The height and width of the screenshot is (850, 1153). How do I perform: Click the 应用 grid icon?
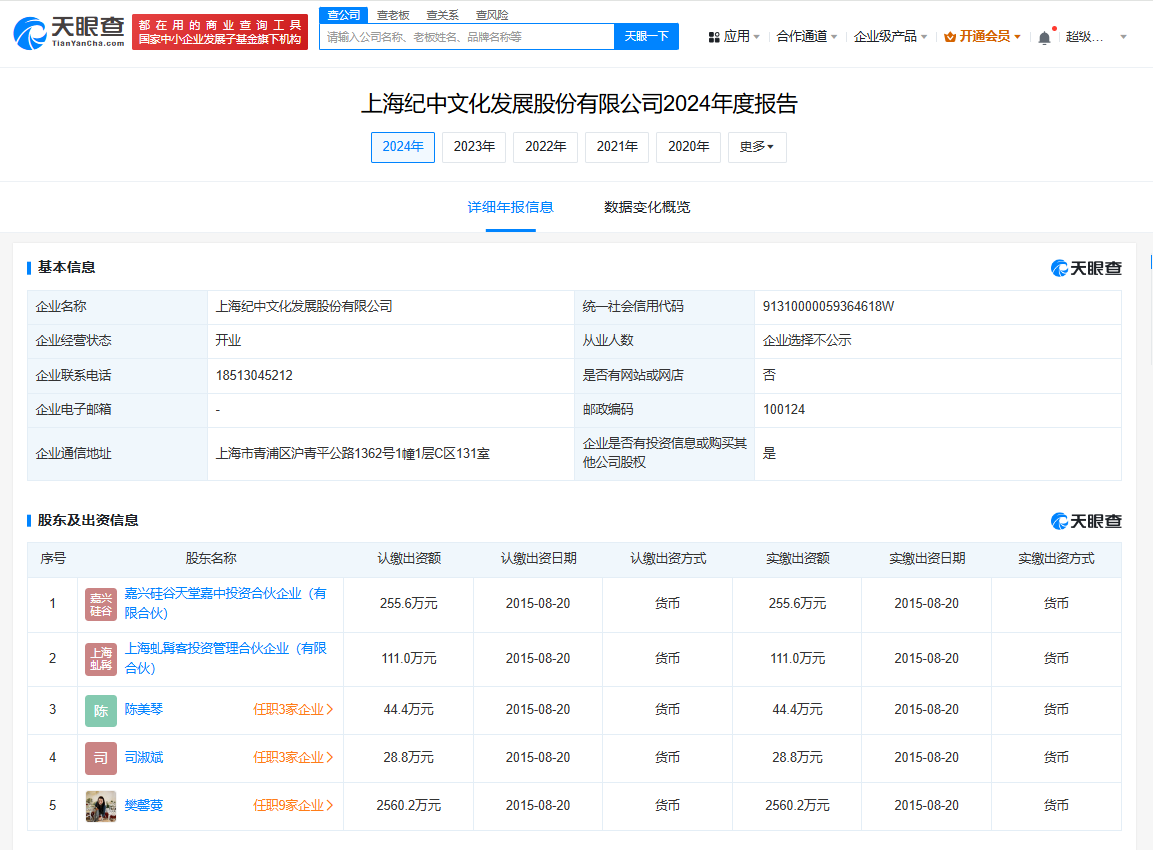click(x=713, y=37)
